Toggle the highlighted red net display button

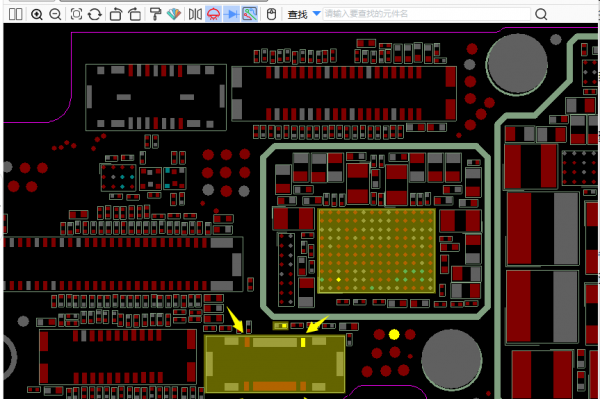click(x=214, y=15)
